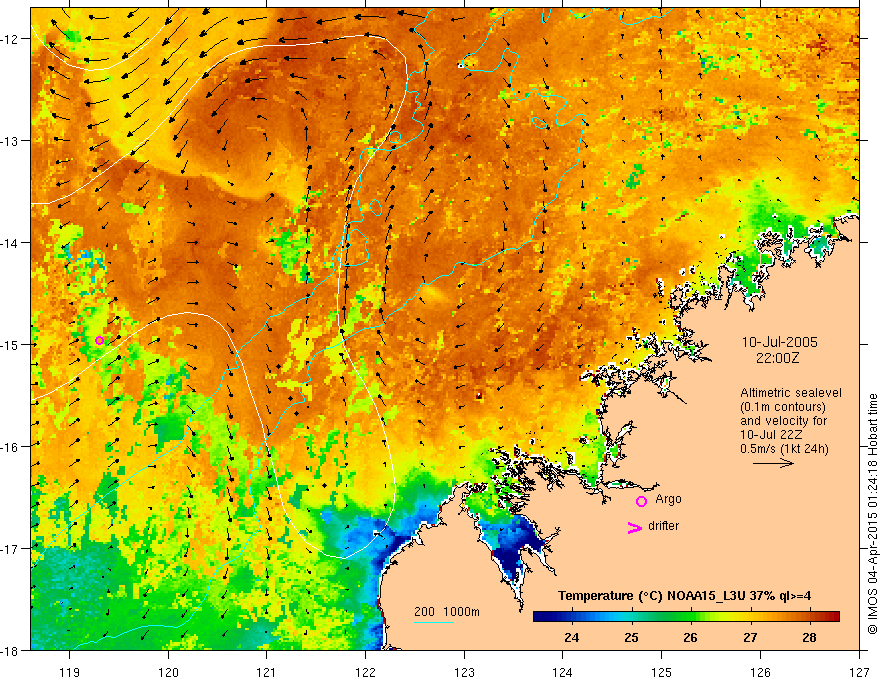Click the color bar label 28
880x680 pixels.
(809, 637)
